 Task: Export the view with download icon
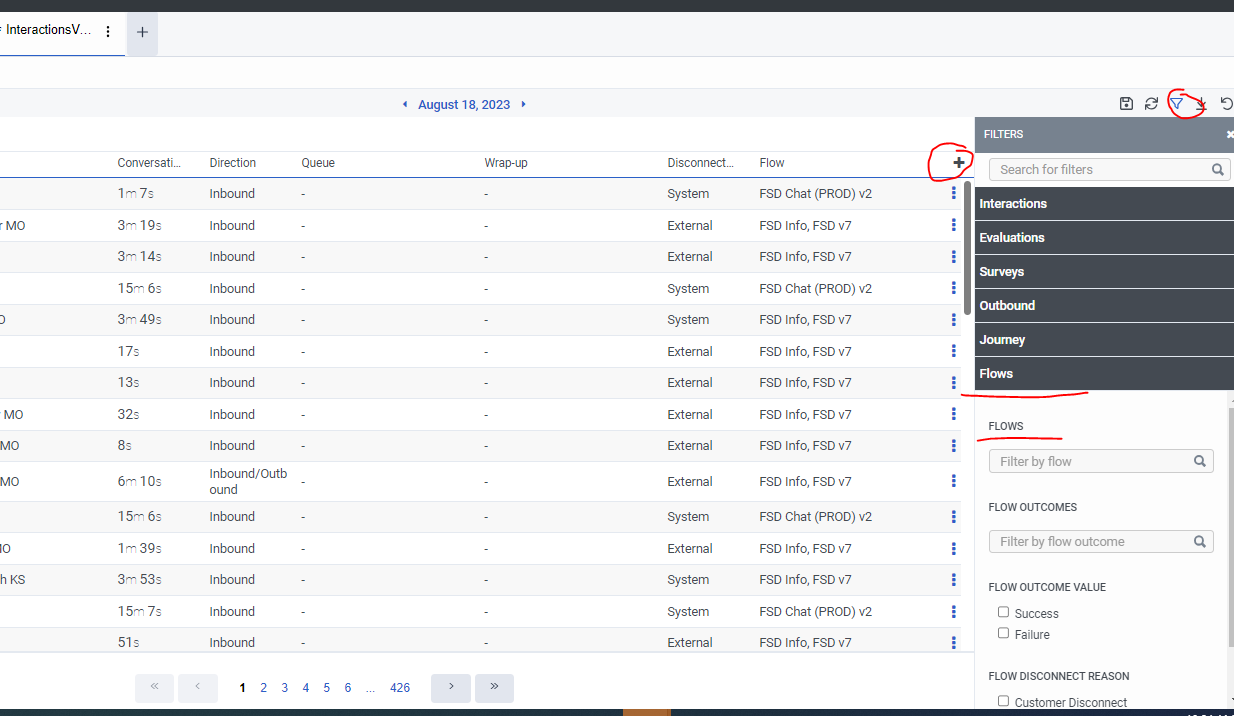(1202, 104)
